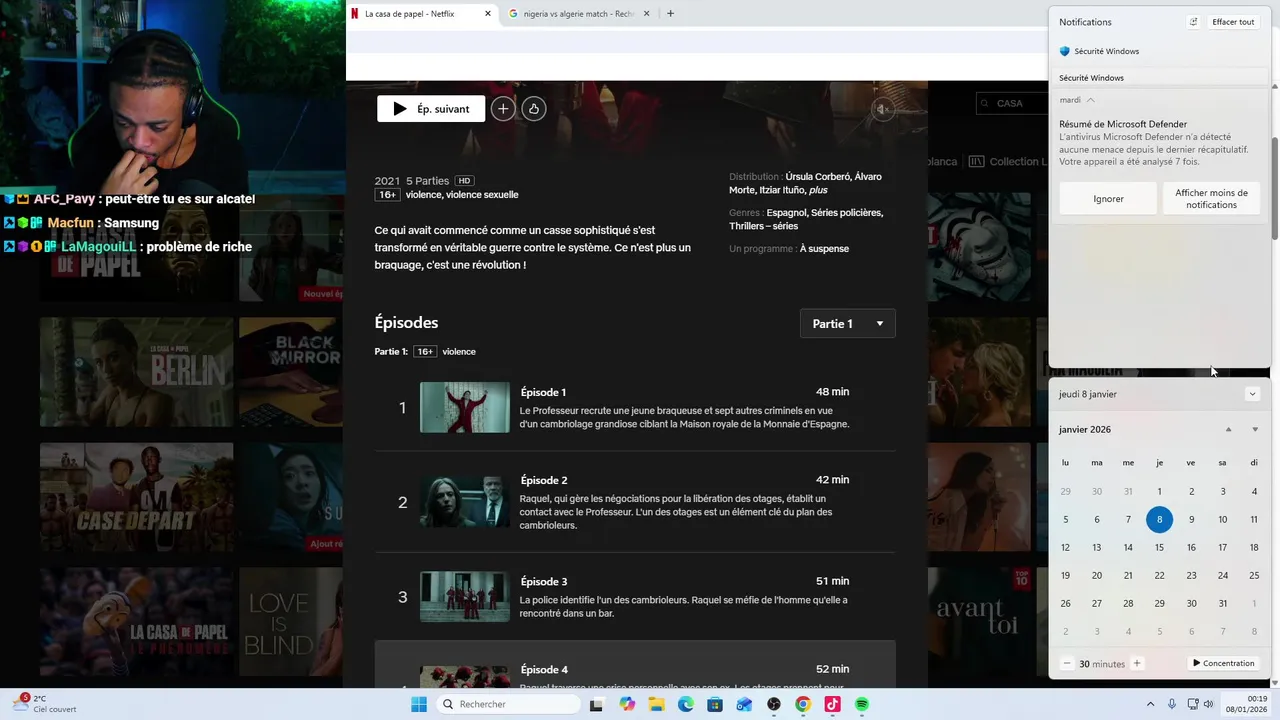Rate the series with the thumbs-up icon
The width and height of the screenshot is (1280, 720).
(534, 109)
